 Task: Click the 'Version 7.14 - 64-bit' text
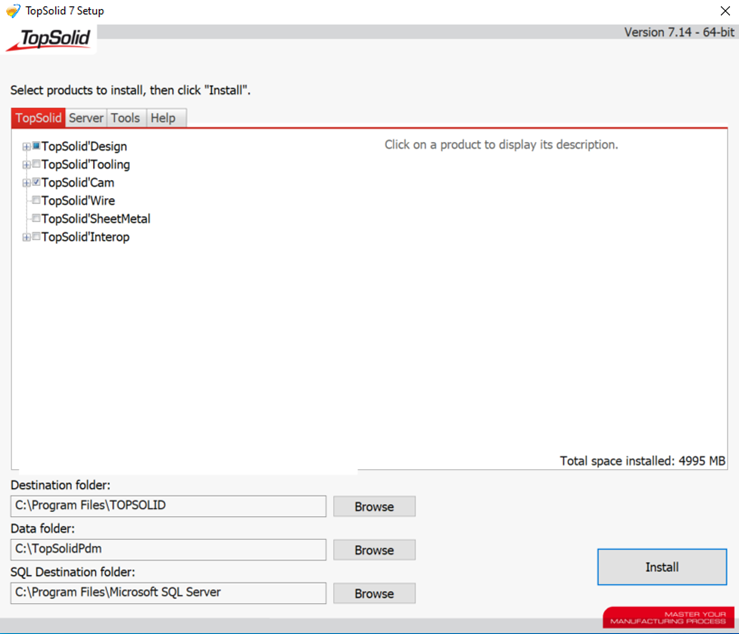(679, 32)
